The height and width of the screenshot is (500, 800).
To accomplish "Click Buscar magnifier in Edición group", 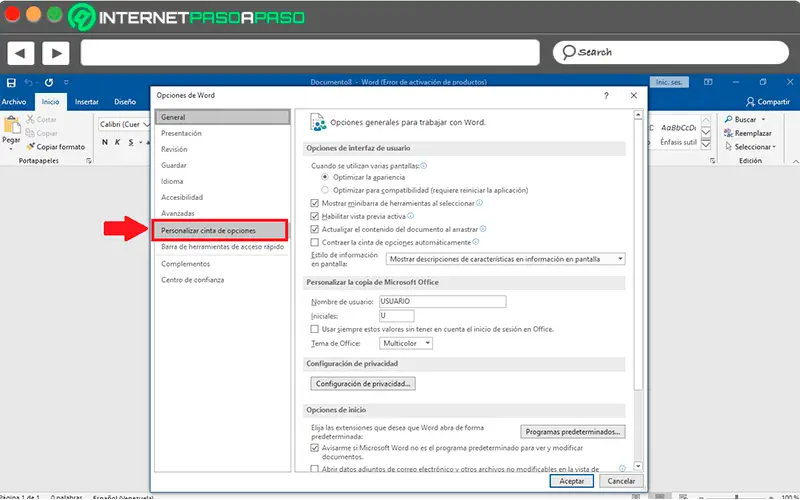I will 729,119.
